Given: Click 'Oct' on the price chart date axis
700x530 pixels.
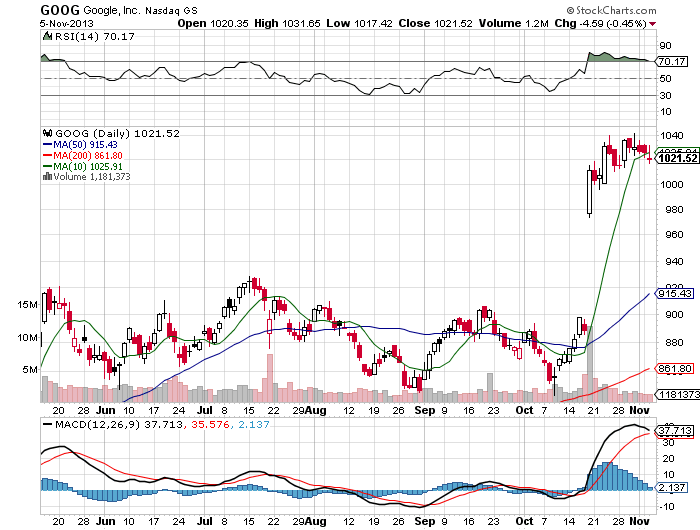Looking at the screenshot, I should tap(525, 410).
